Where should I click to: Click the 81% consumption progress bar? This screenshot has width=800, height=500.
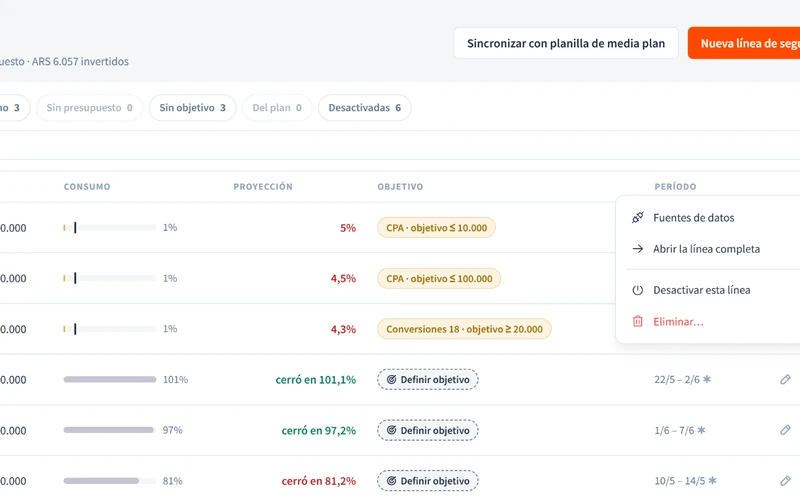tap(110, 481)
